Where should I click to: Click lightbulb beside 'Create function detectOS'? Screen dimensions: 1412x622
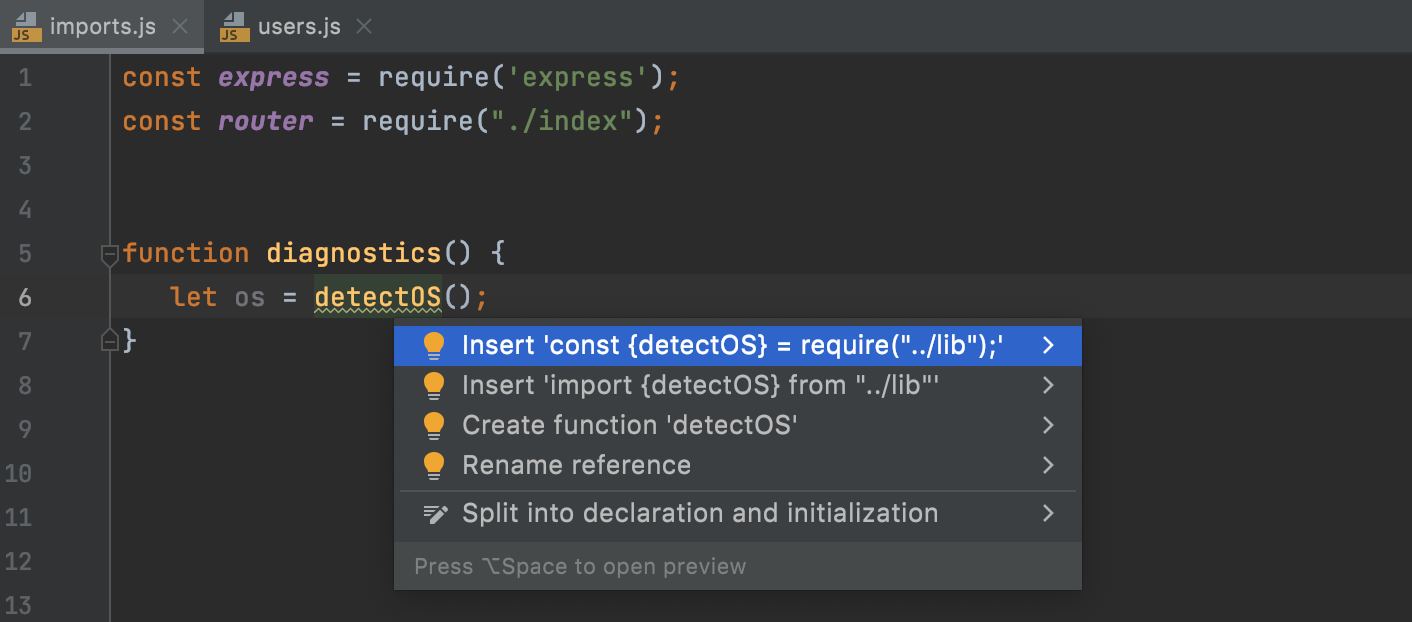pyautogui.click(x=434, y=425)
